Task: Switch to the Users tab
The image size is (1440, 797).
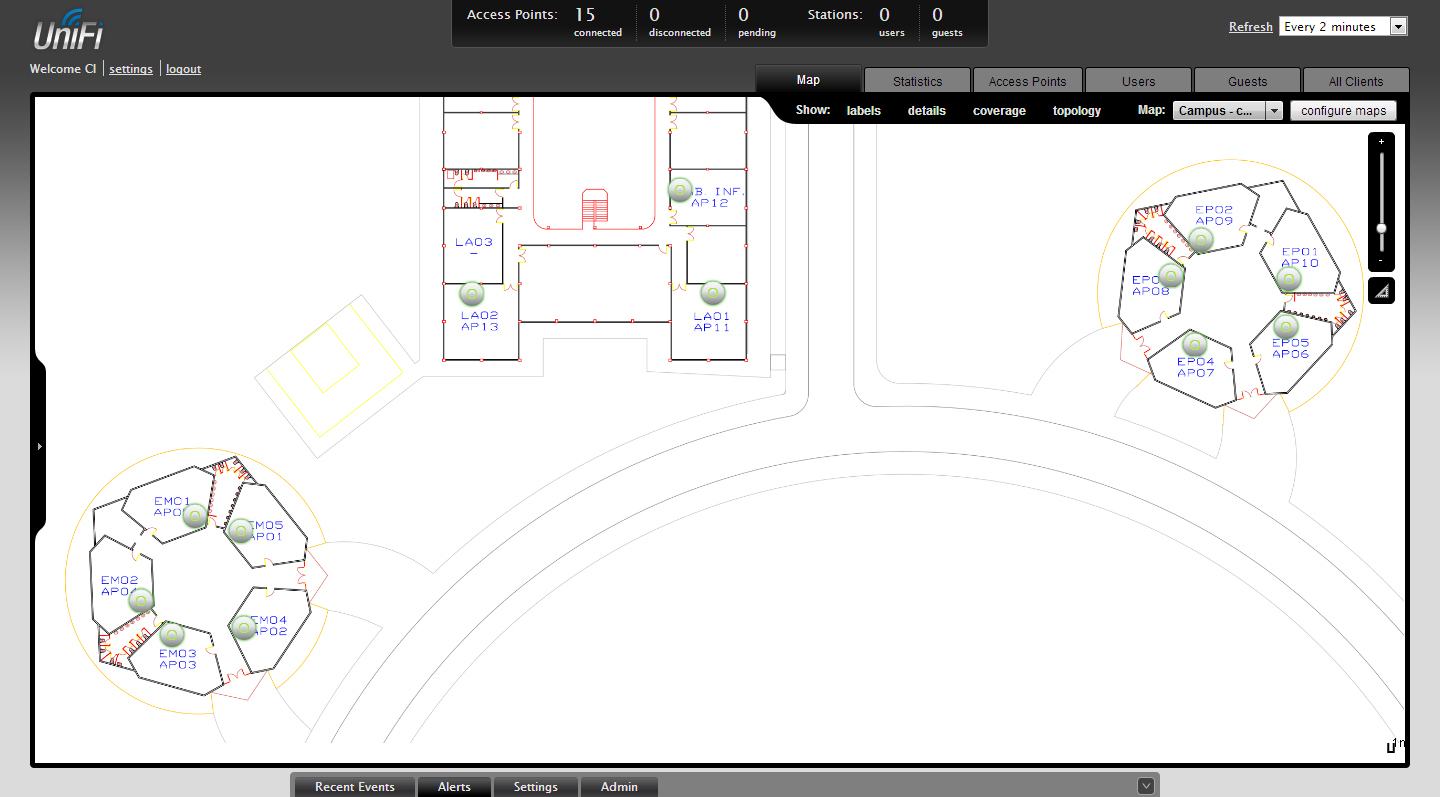Action: tap(1138, 81)
